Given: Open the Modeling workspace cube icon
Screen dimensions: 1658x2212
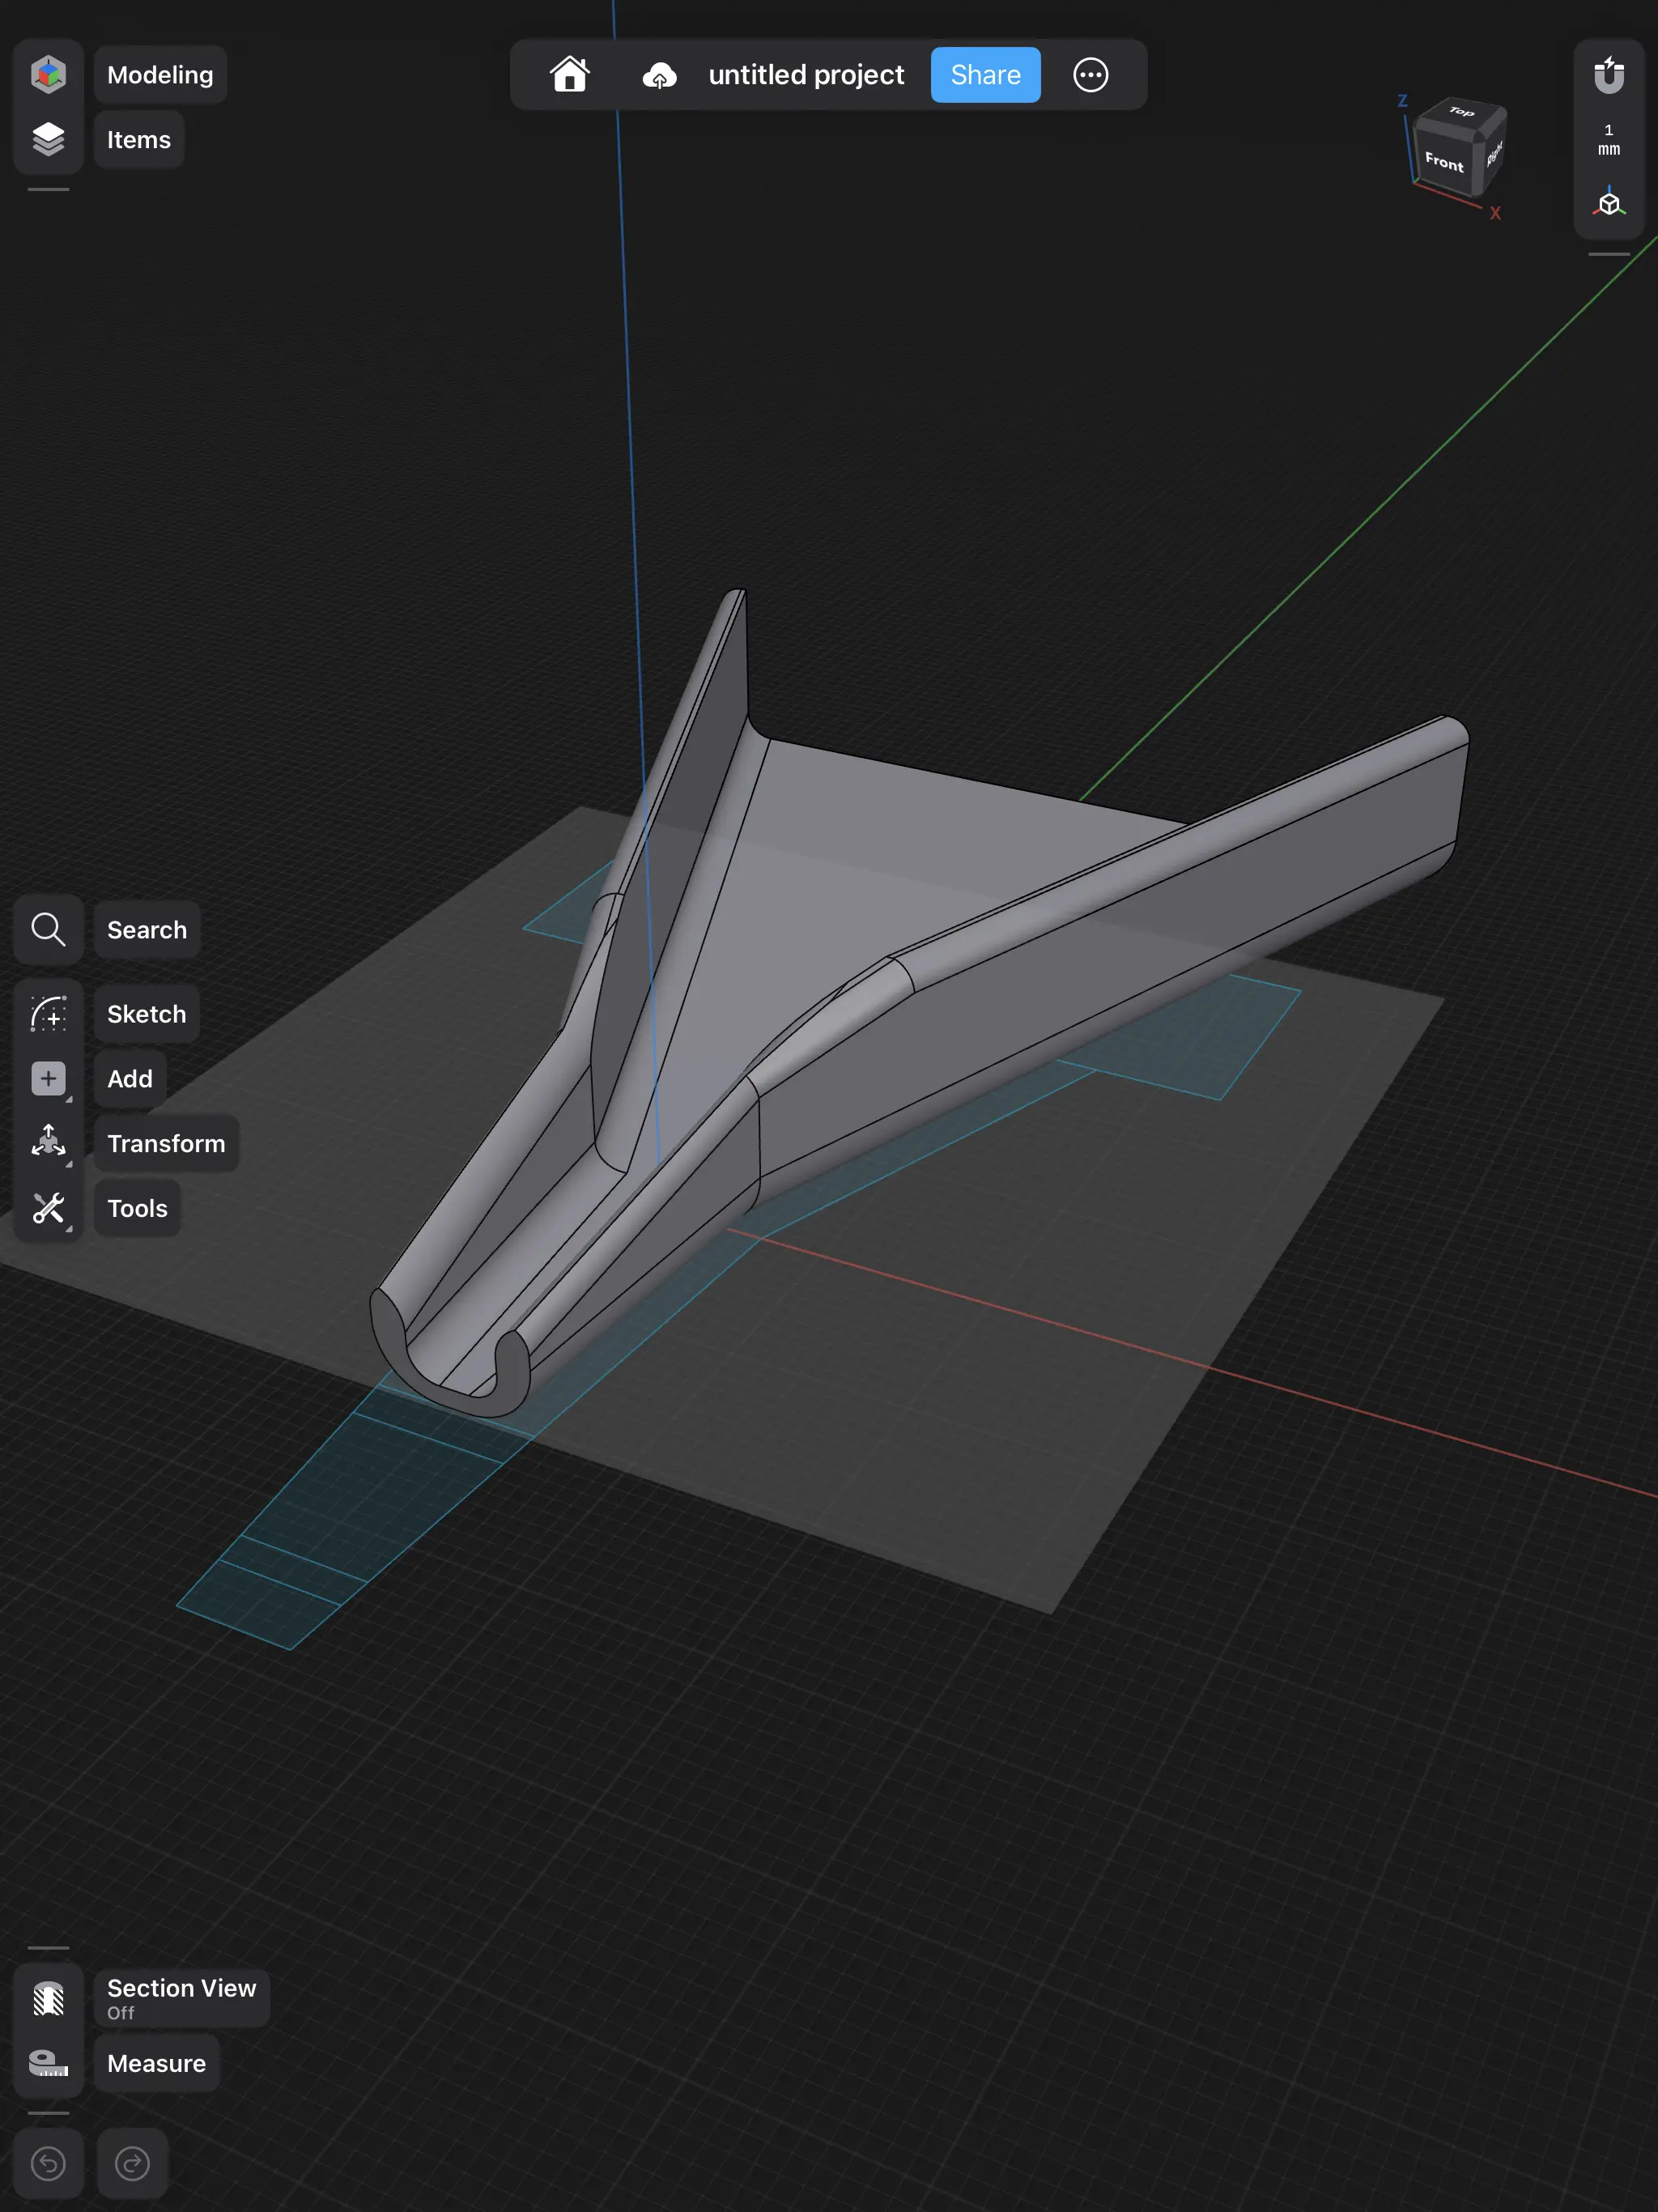Looking at the screenshot, I should coord(48,74).
